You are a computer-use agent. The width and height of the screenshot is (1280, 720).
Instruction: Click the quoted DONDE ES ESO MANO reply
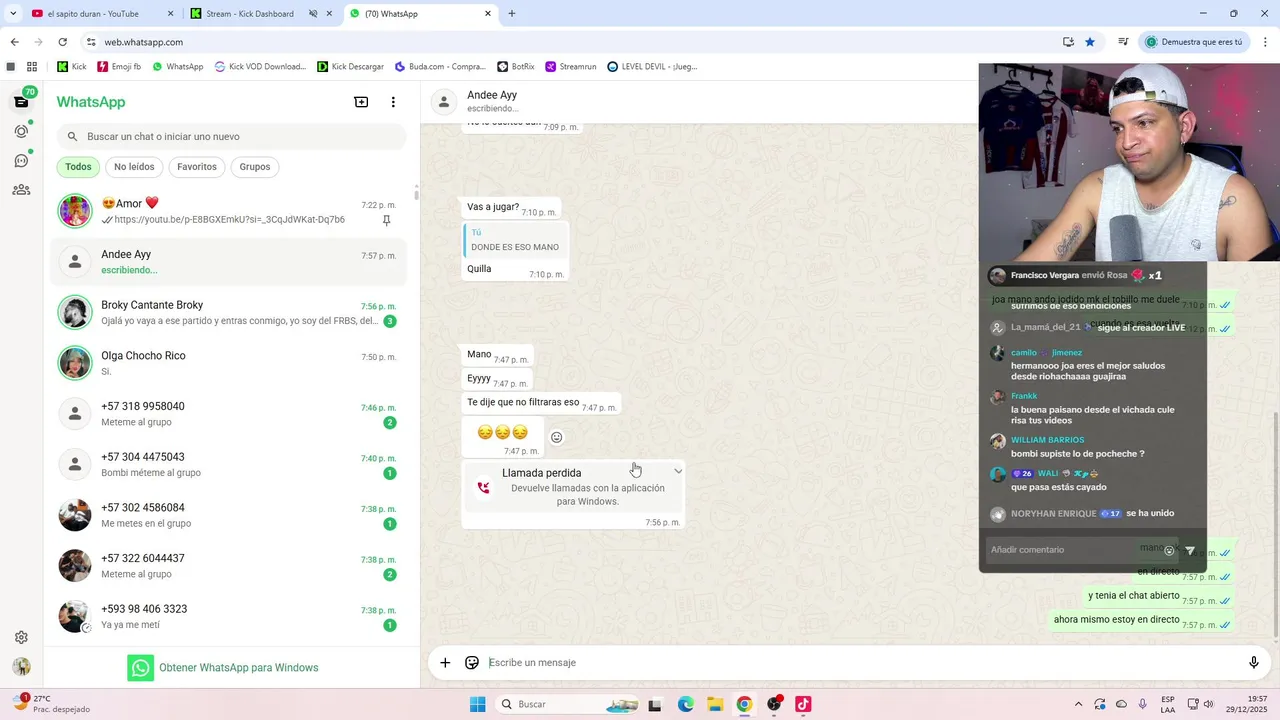pyautogui.click(x=514, y=240)
